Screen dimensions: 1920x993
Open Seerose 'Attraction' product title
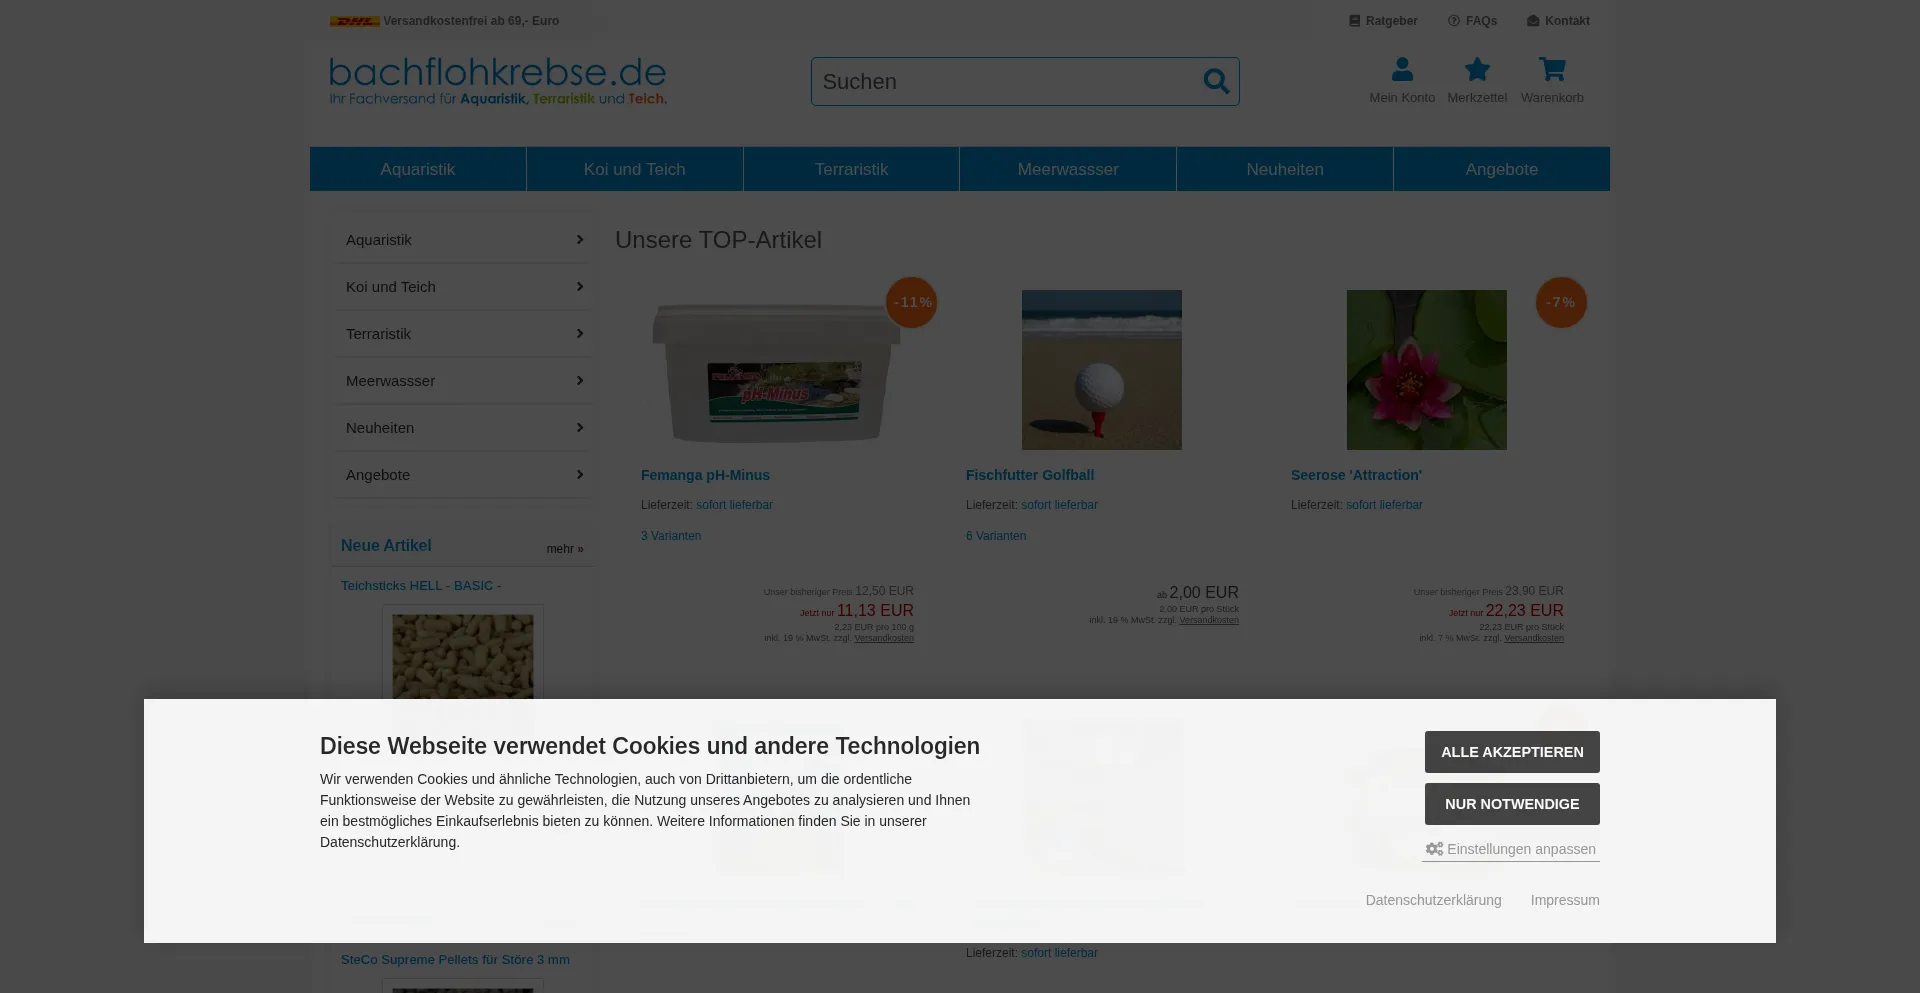click(x=1356, y=475)
